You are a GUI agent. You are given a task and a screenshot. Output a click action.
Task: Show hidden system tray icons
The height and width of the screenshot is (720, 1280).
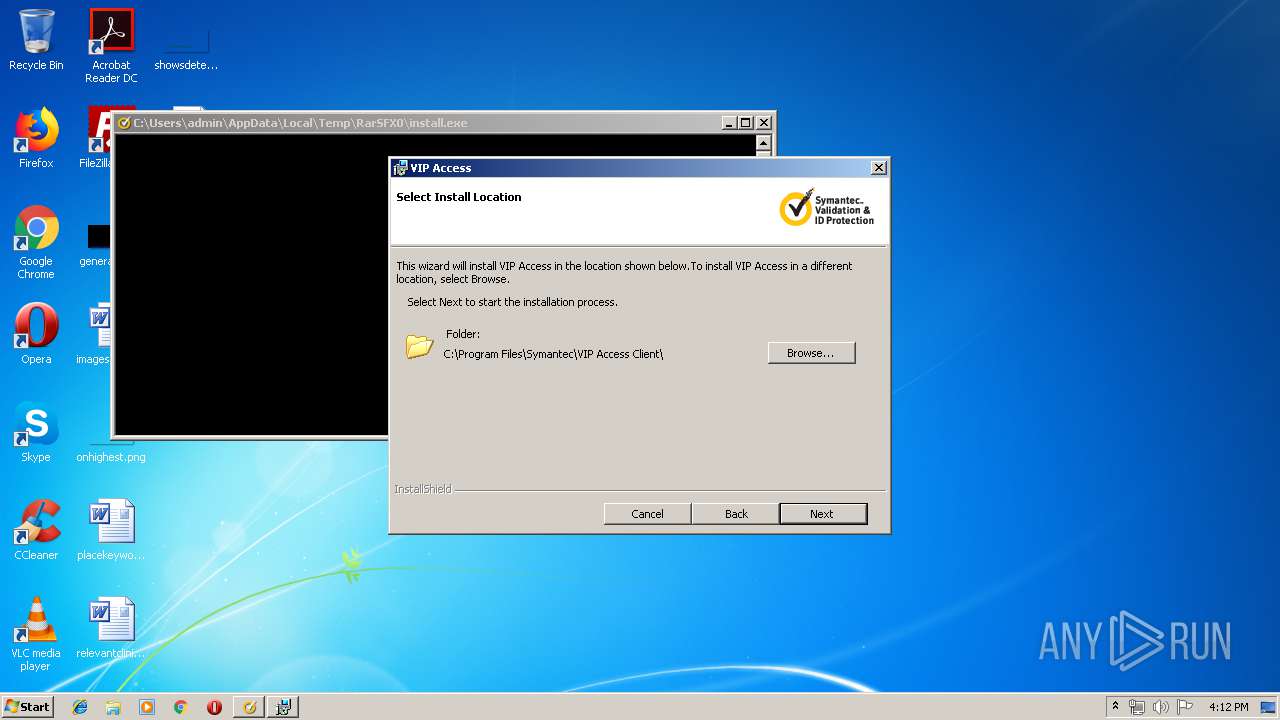pos(1115,707)
